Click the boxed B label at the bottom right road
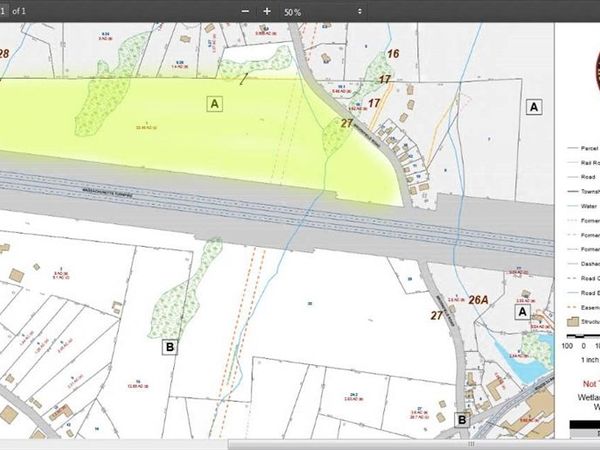This screenshot has width=600, height=450. coord(462,420)
